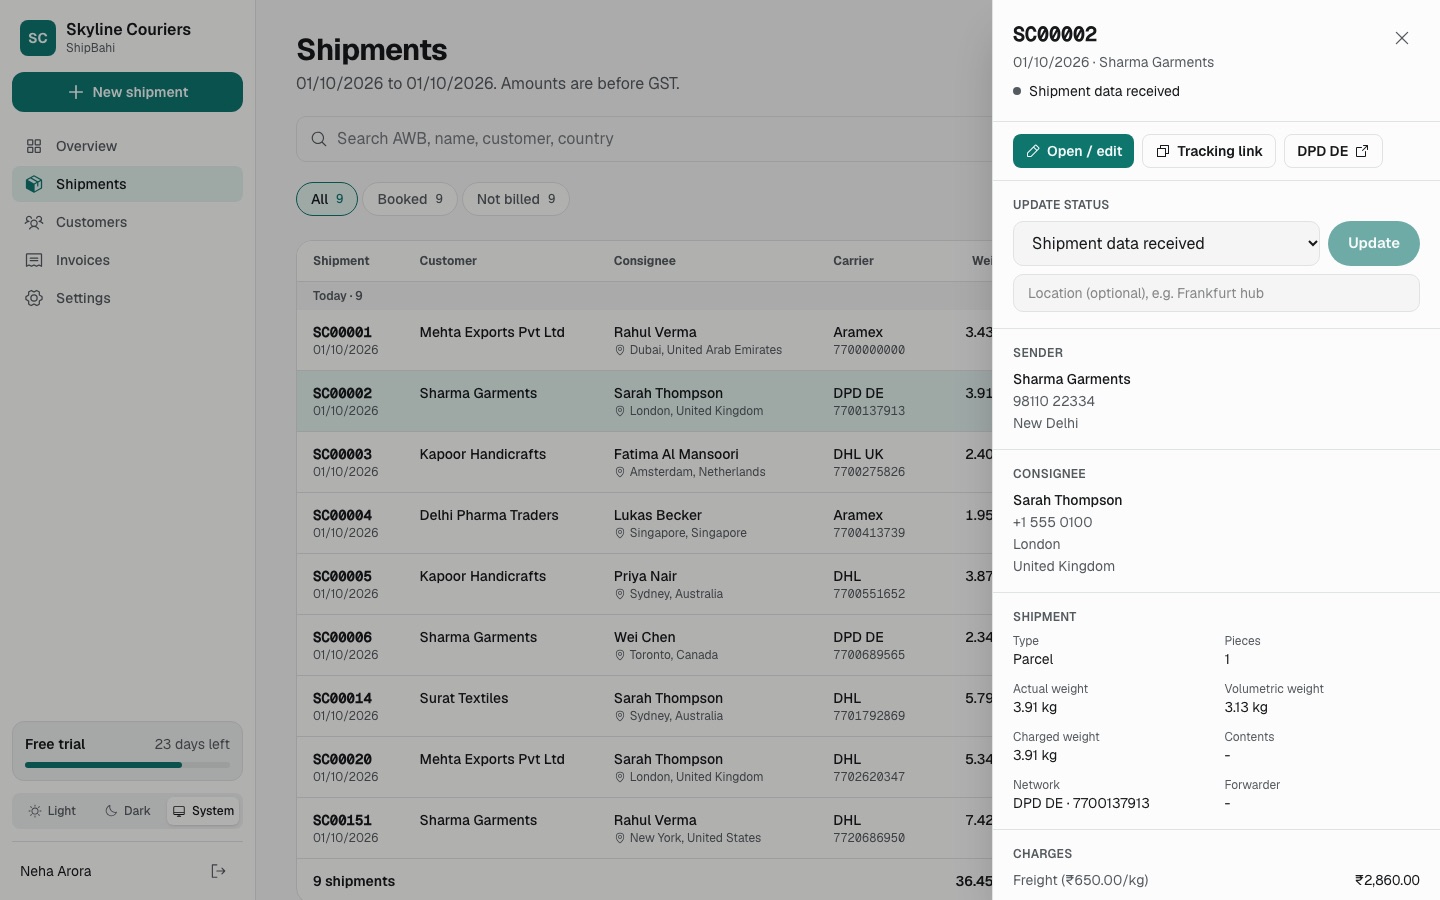Select shipment row SC00003
The image size is (1440, 900).
tap(644, 462)
